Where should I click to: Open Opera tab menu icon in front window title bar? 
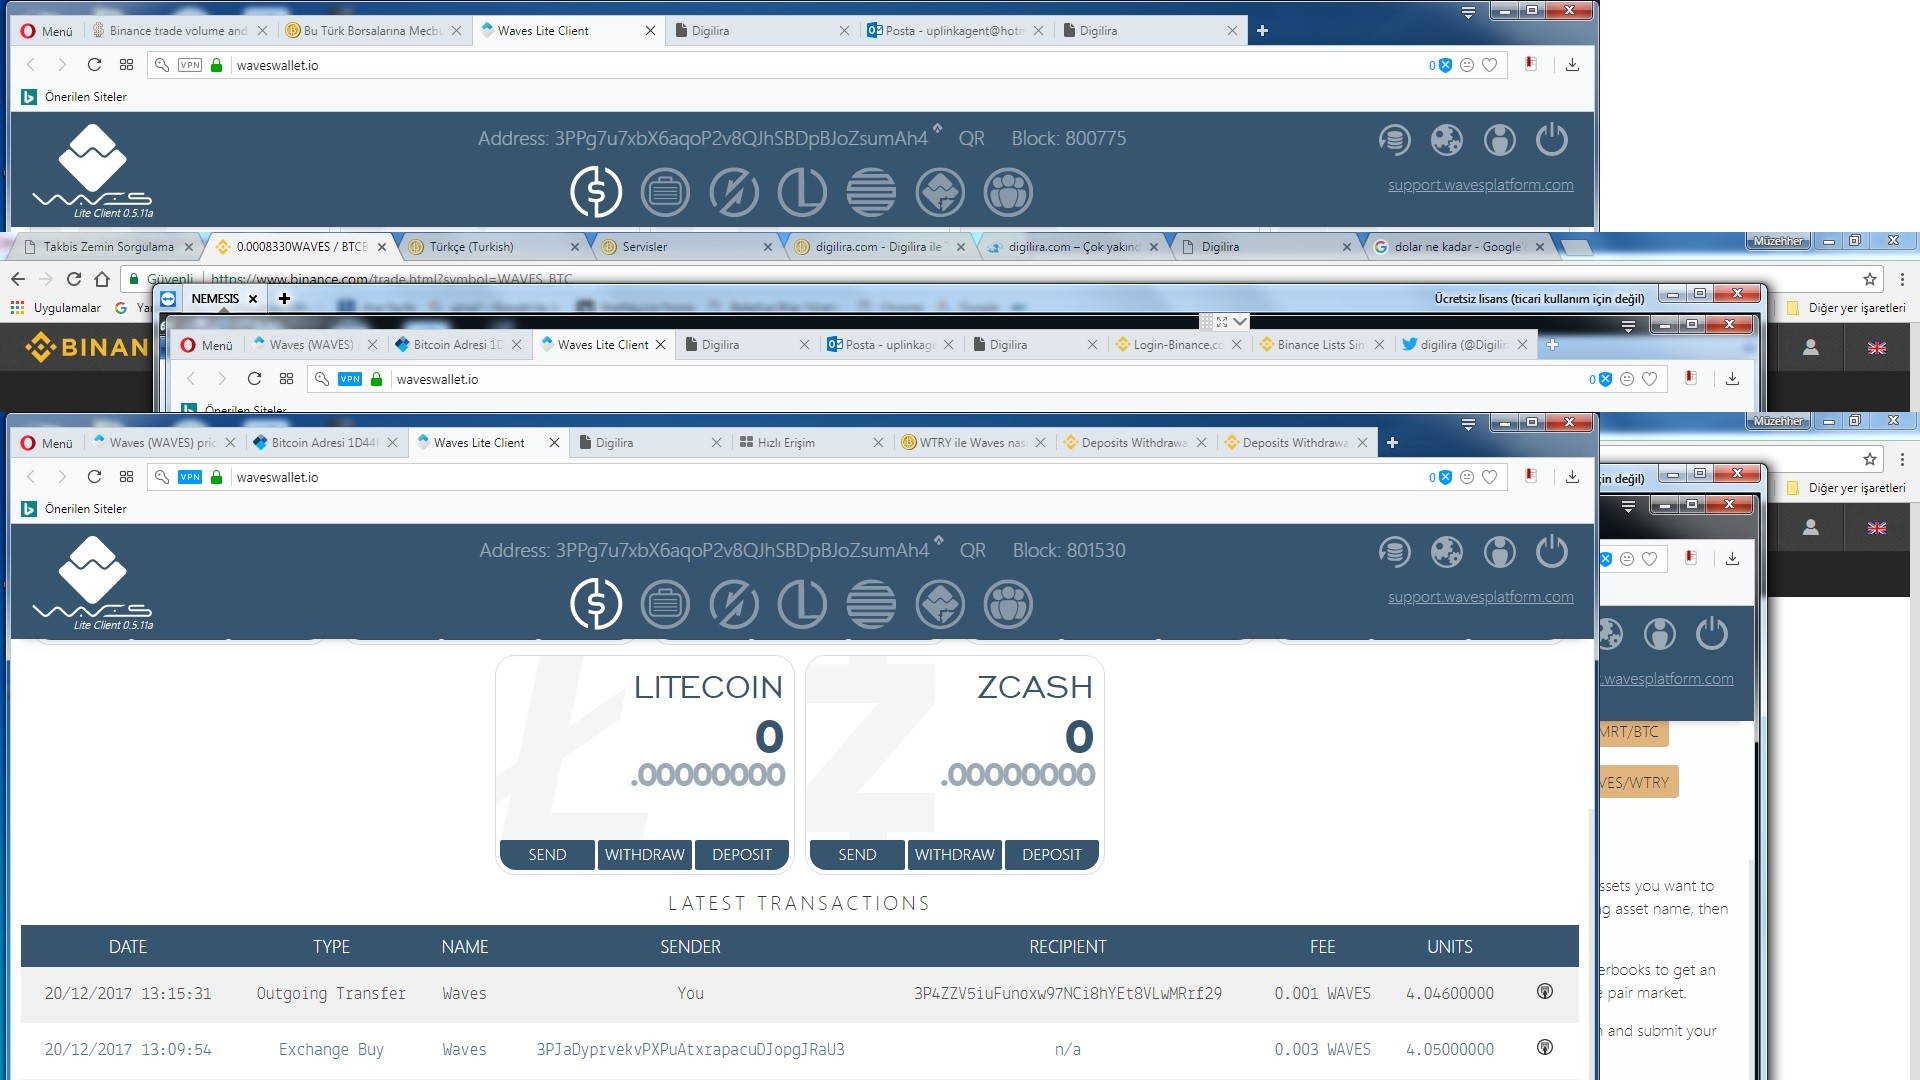click(x=1468, y=424)
